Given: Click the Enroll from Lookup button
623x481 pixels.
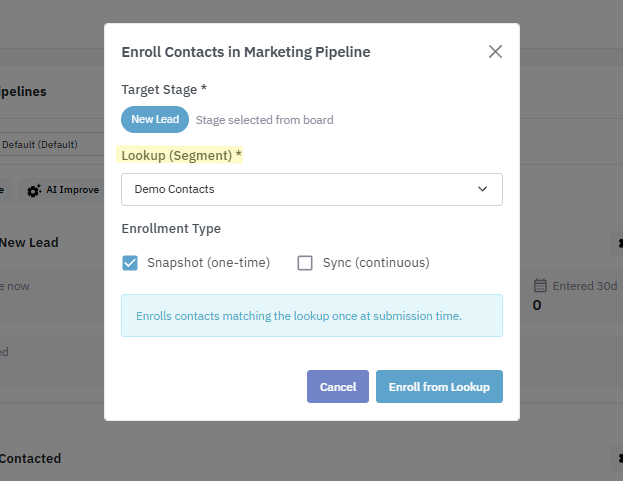Looking at the screenshot, I should [x=439, y=387].
